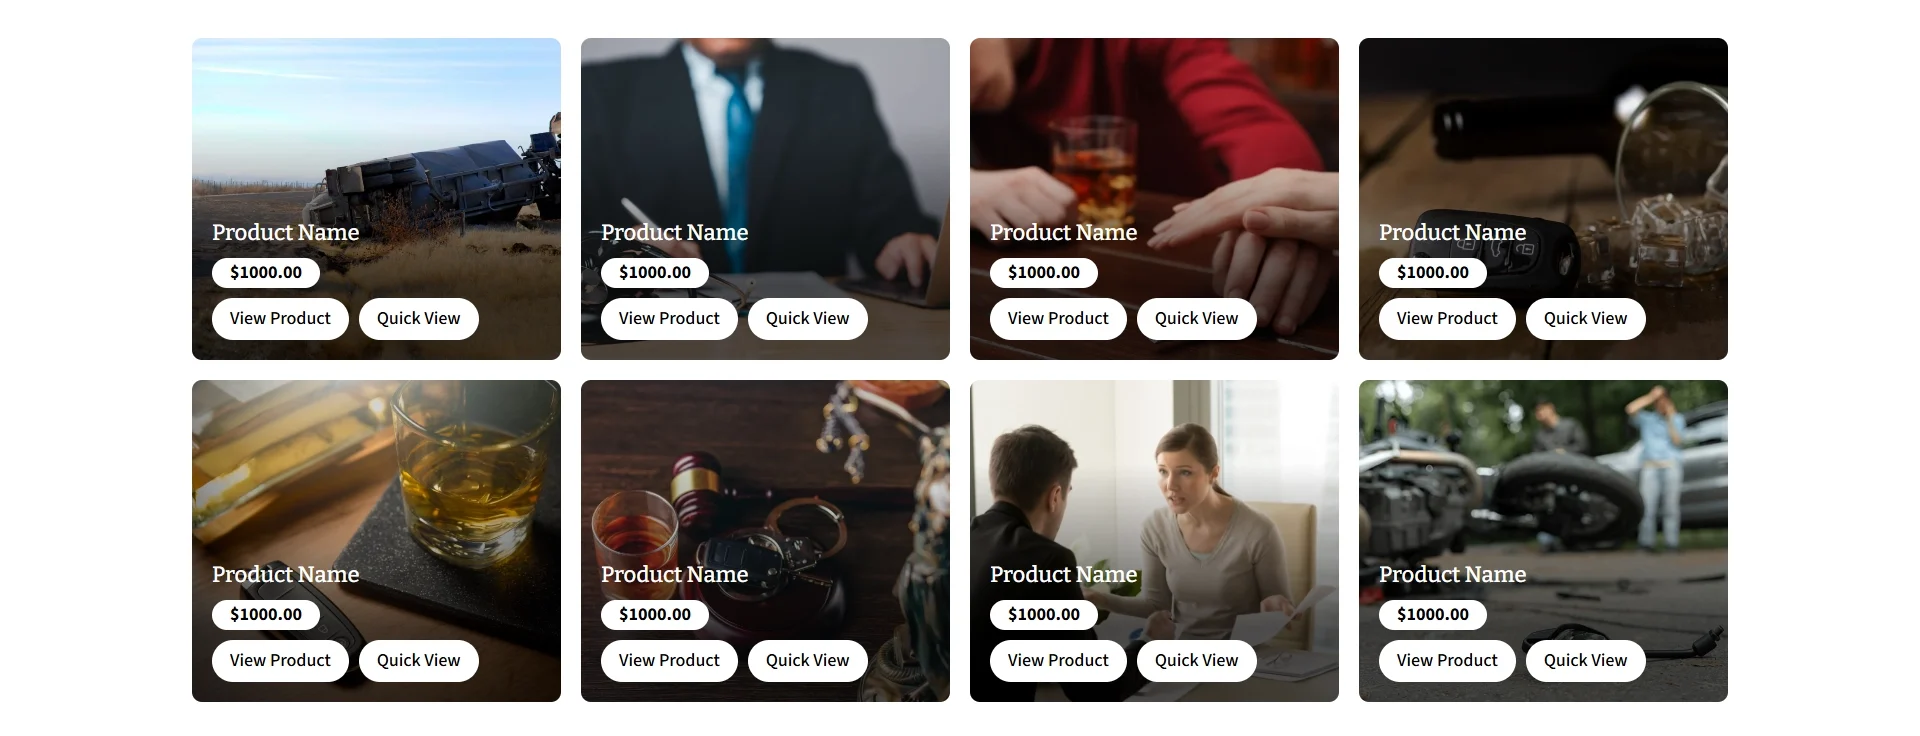Quick View the whiskey glass on coaster card

coord(418,661)
